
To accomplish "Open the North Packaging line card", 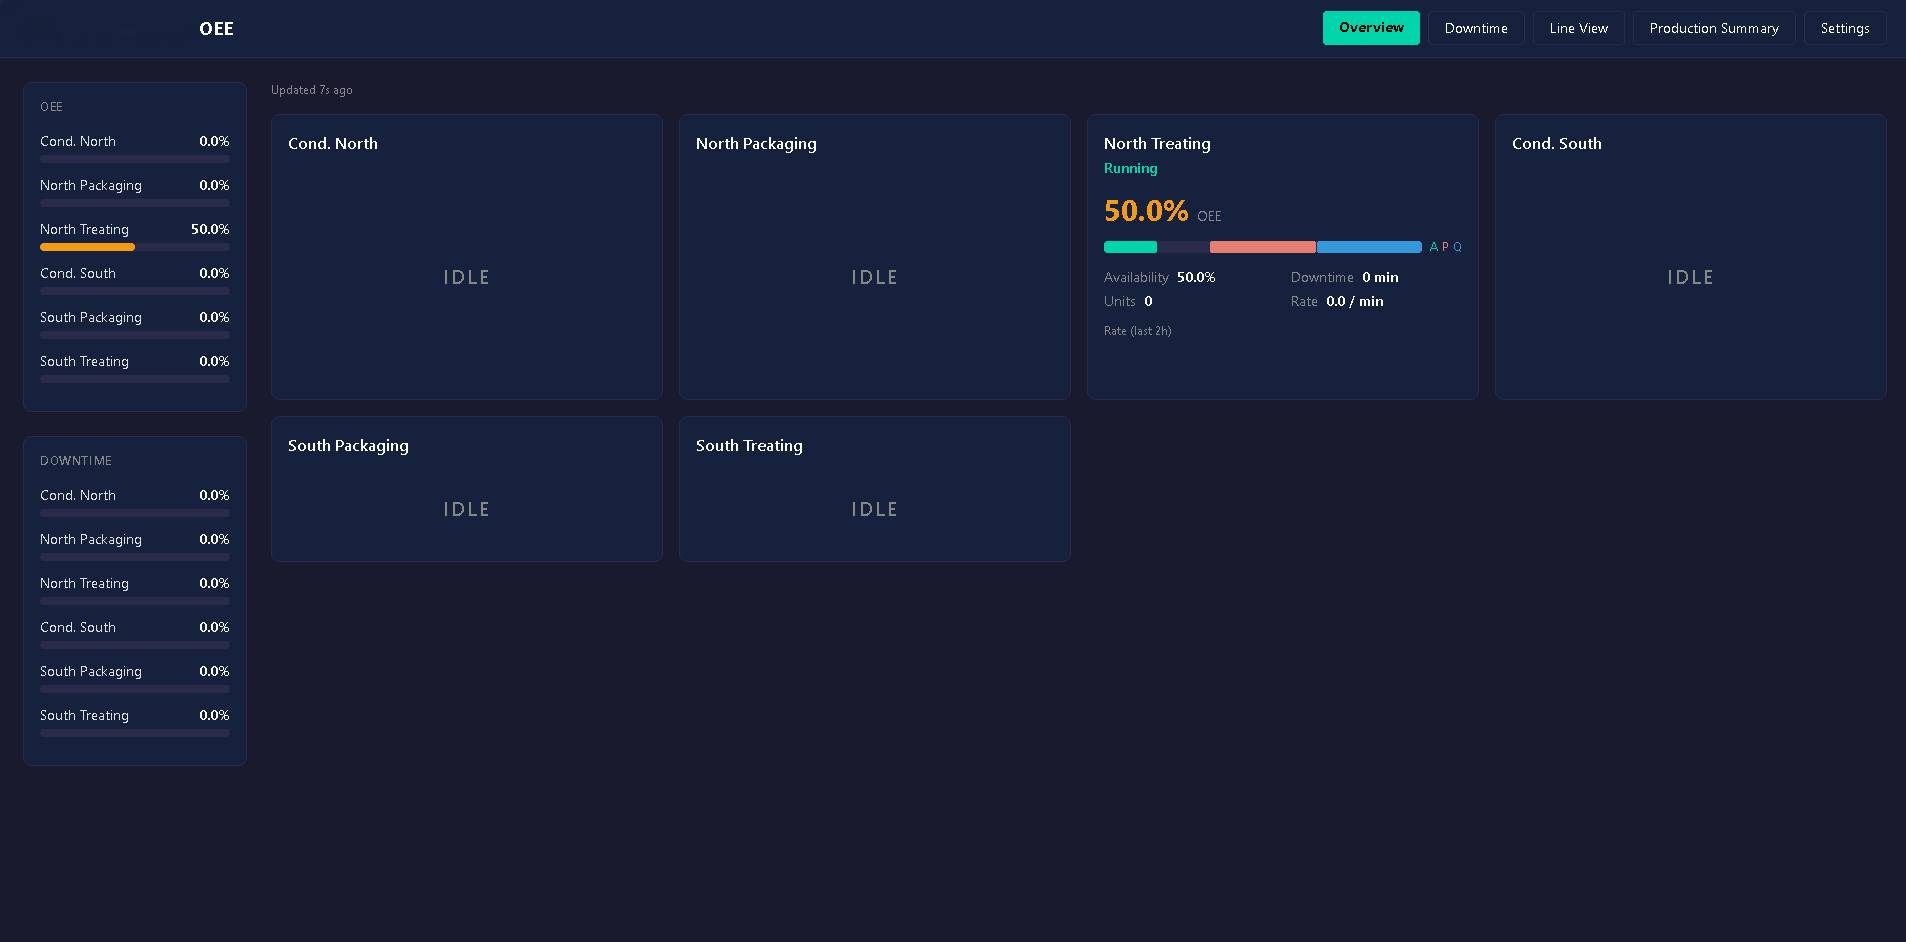I will tap(875, 257).
